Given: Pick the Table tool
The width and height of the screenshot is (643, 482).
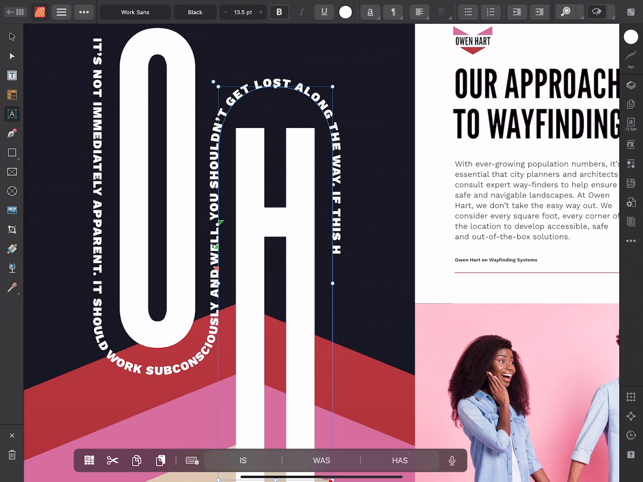Looking at the screenshot, I should [x=12, y=95].
